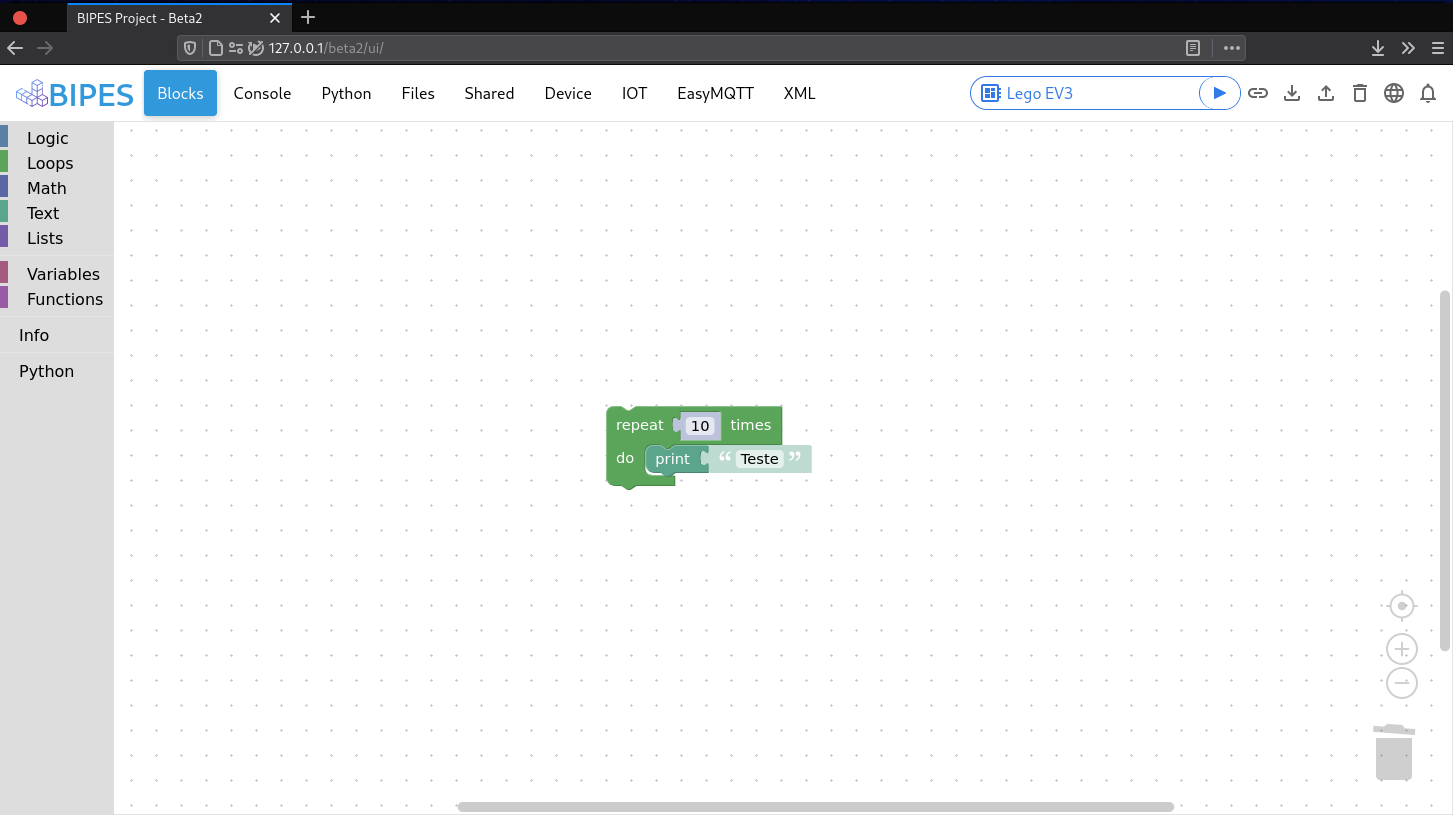1453x815 pixels.
Task: Open page actions three-dots in address bar
Action: pyautogui.click(x=1231, y=47)
